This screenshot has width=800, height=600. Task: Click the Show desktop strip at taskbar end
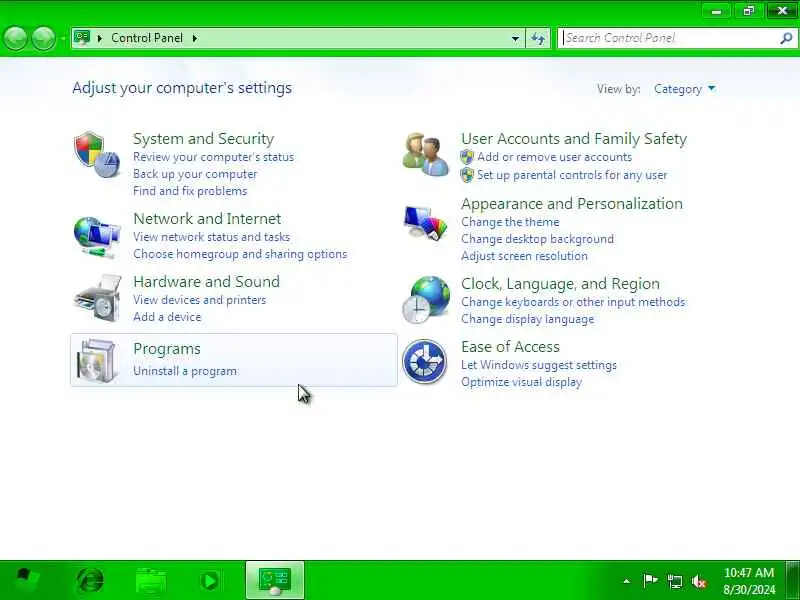tap(792, 580)
